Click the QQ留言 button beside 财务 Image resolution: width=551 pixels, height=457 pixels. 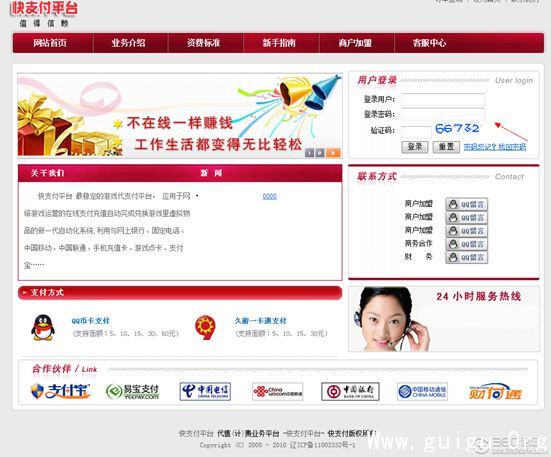pyautogui.click(x=467, y=257)
